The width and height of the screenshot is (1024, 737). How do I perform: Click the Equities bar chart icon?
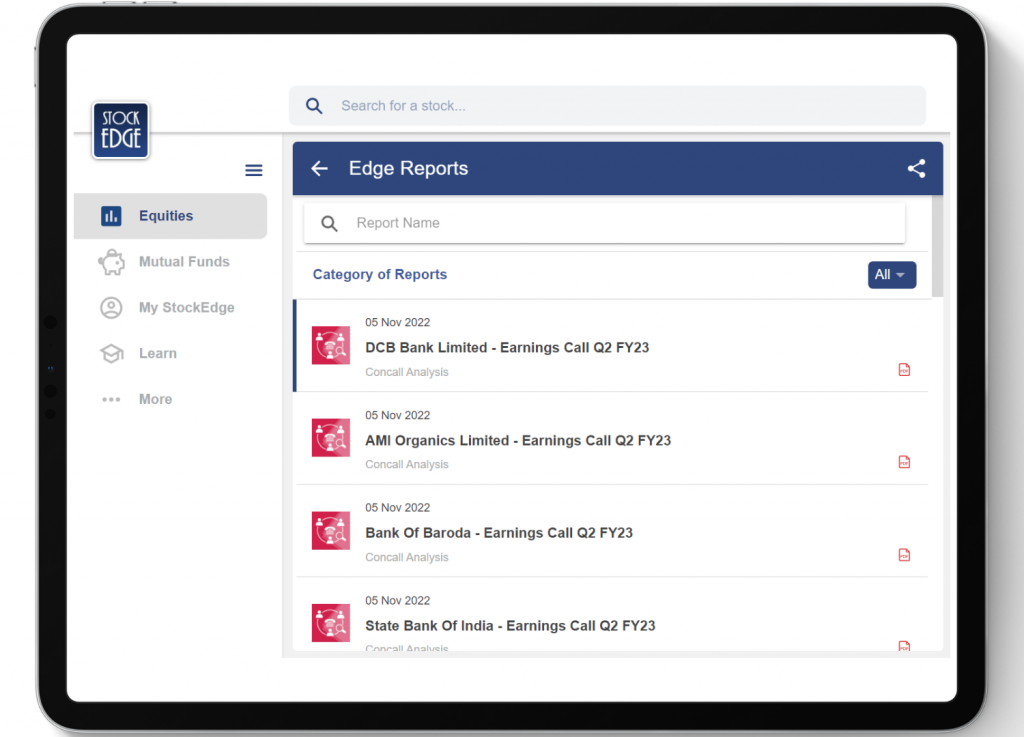(x=111, y=216)
